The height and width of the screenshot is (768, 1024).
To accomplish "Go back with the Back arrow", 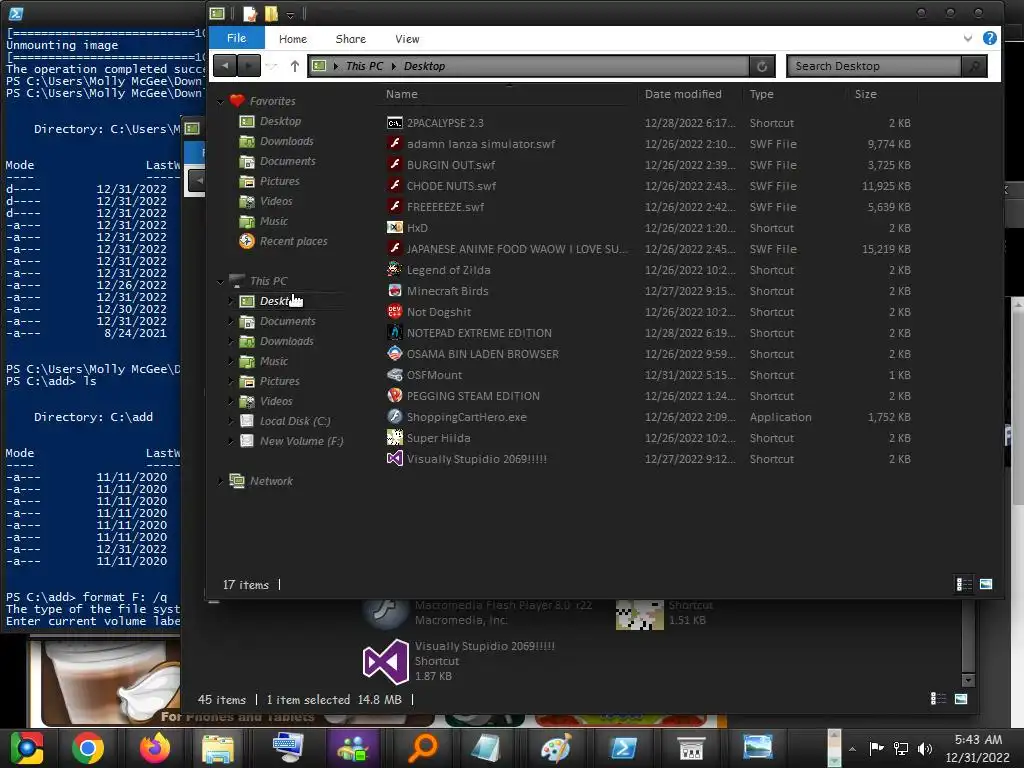I will tap(225, 66).
